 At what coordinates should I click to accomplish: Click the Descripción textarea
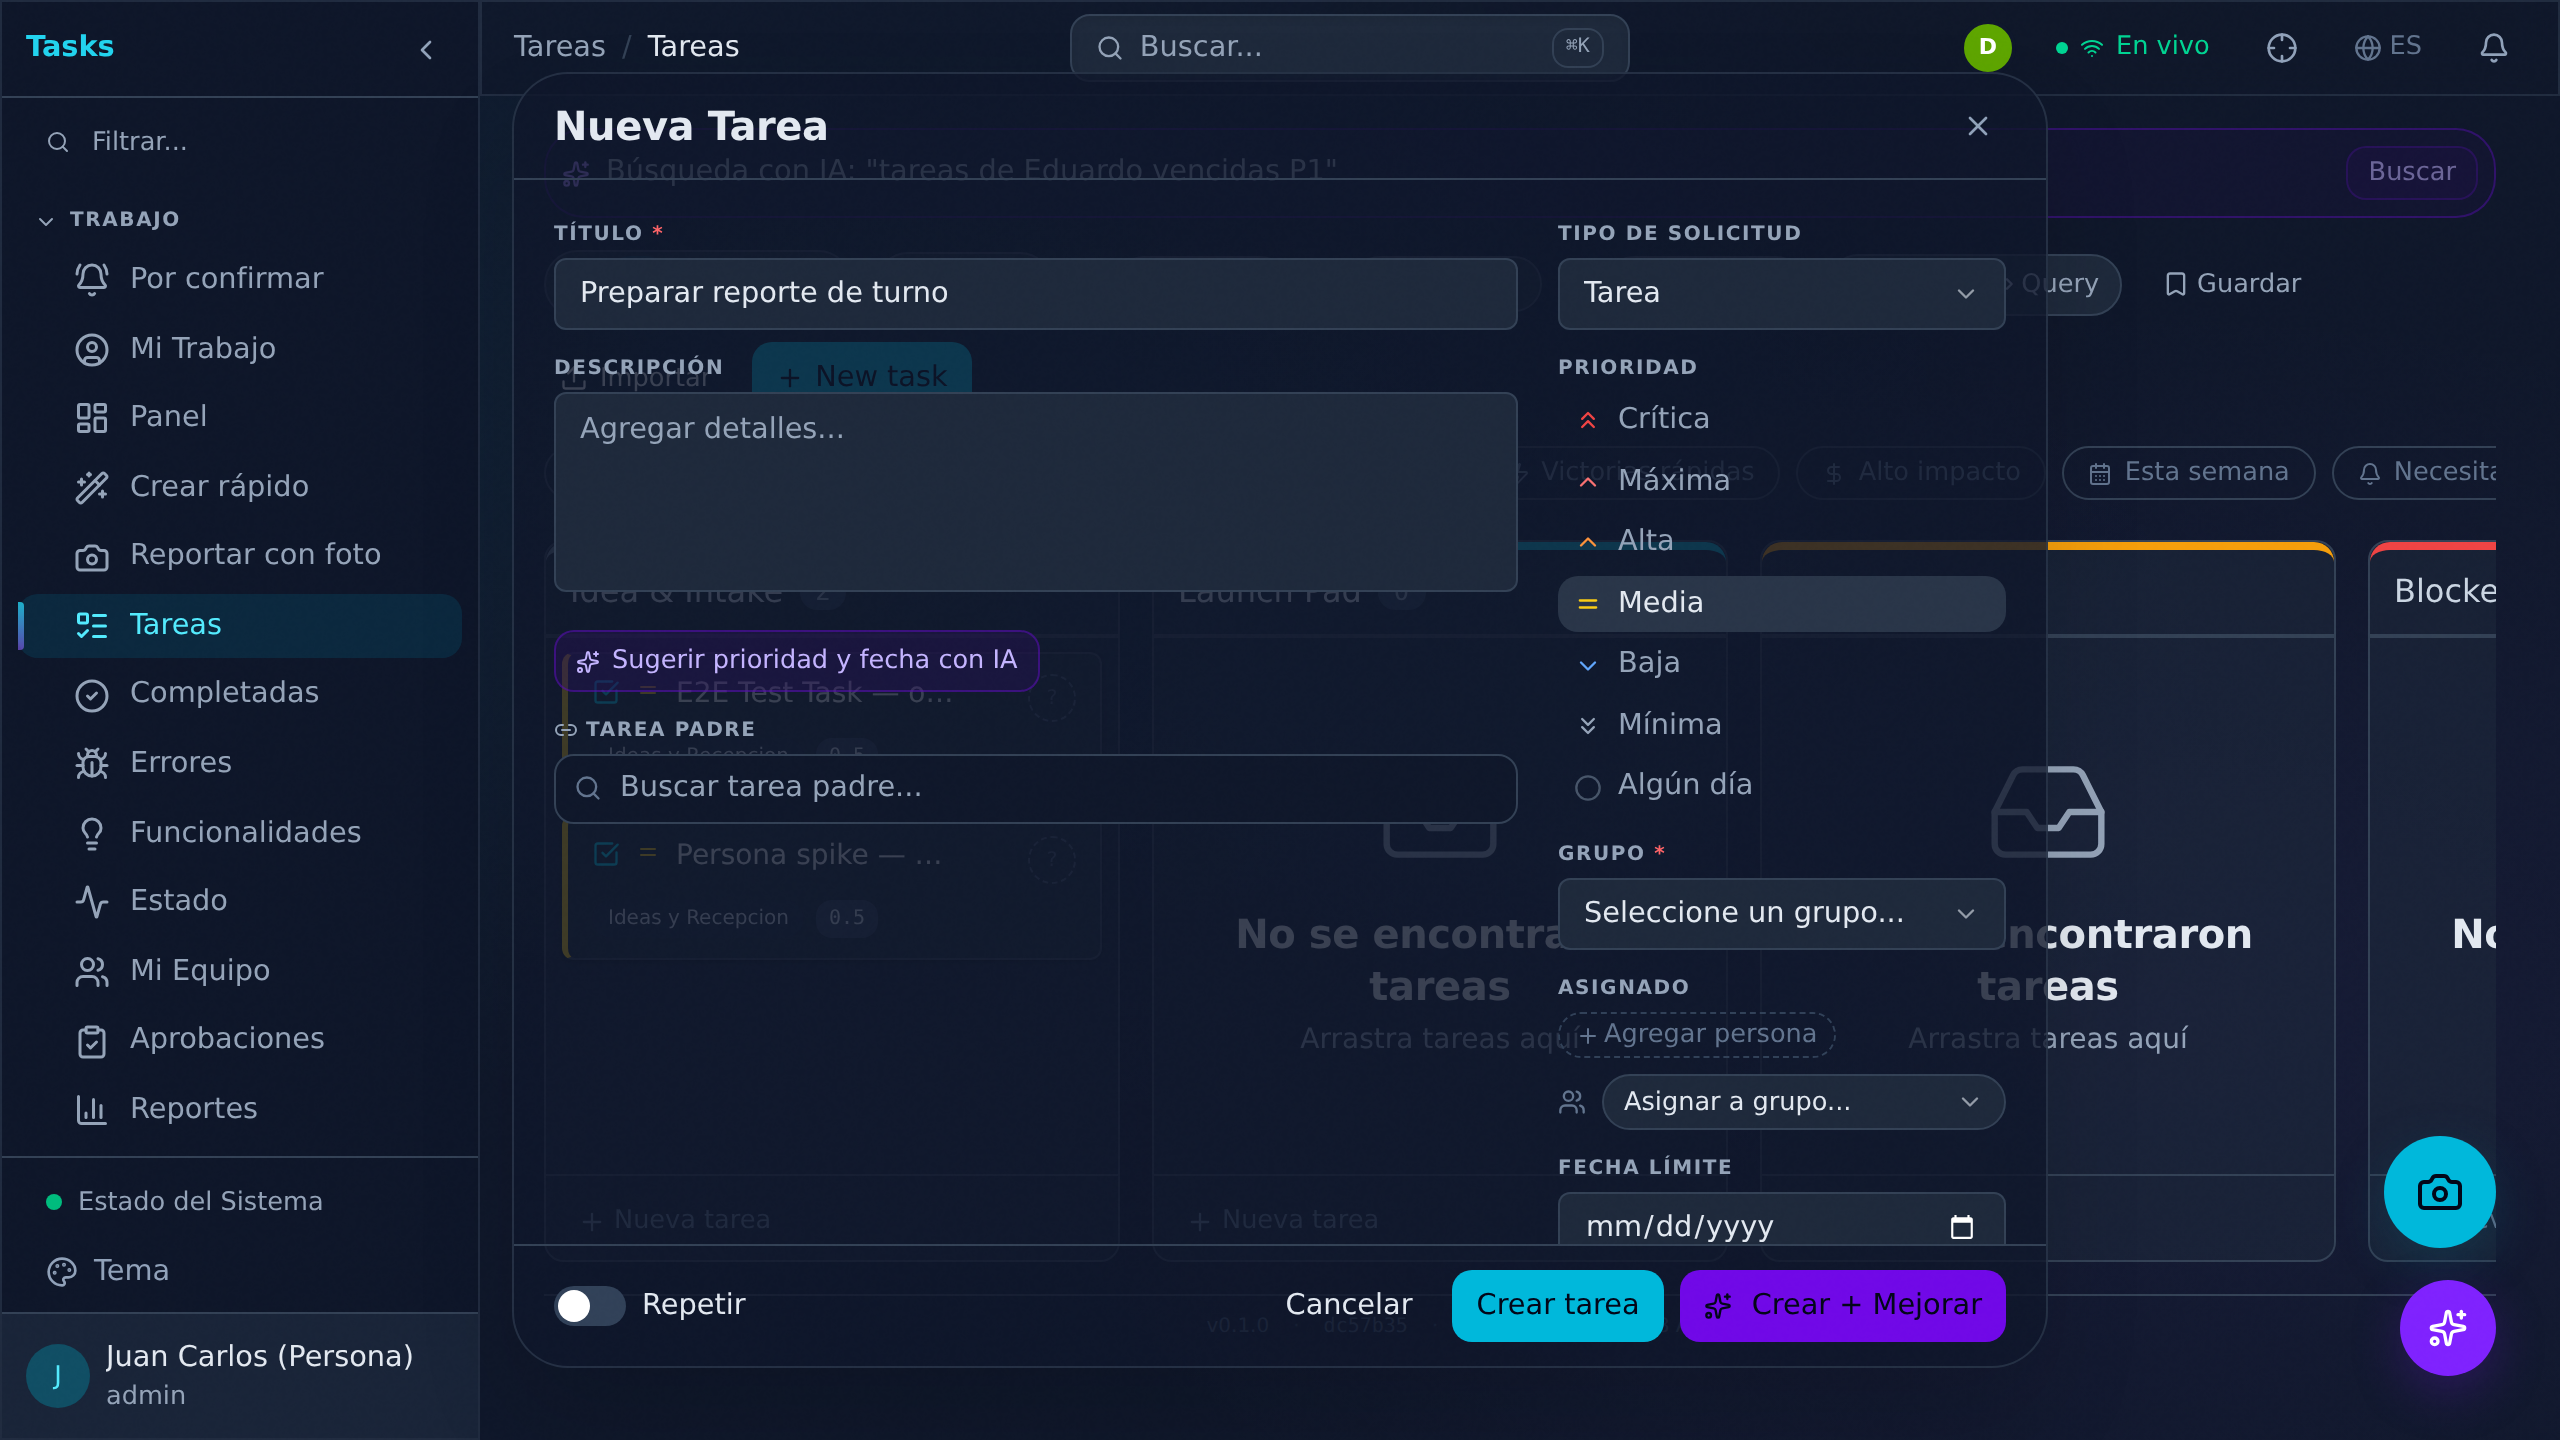point(1035,492)
